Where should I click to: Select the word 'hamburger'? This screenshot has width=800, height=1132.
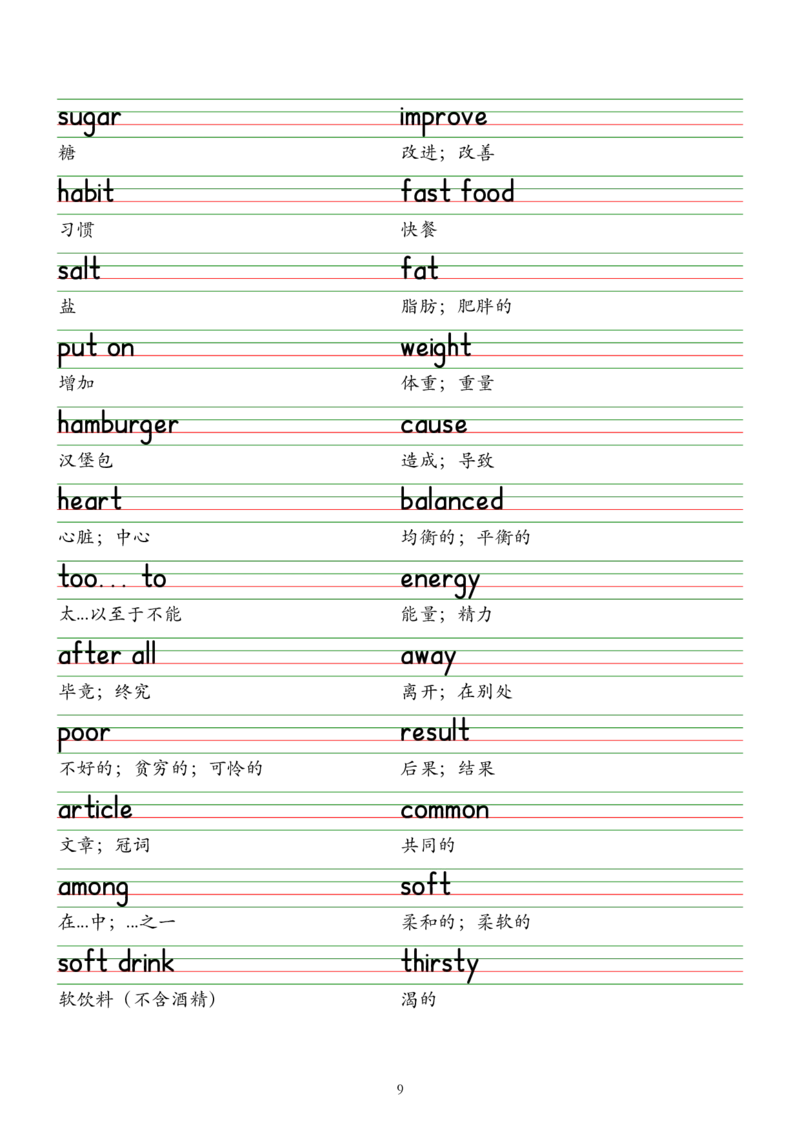click(117, 426)
